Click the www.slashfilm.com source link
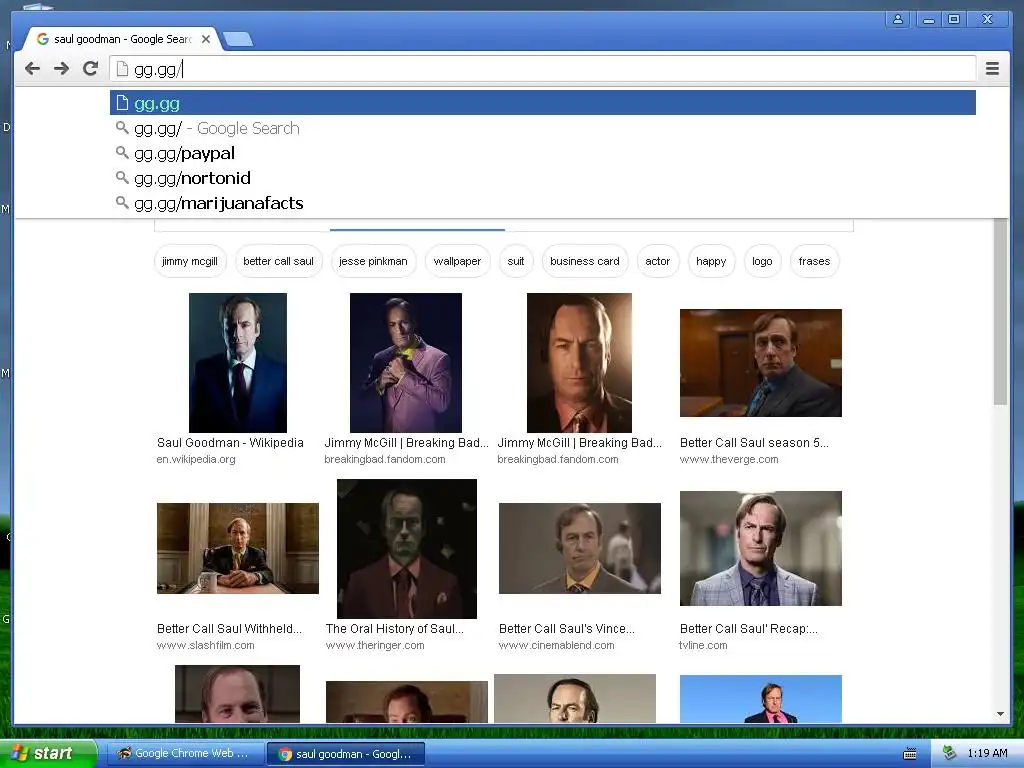Viewport: 1024px width, 768px height. (x=206, y=645)
